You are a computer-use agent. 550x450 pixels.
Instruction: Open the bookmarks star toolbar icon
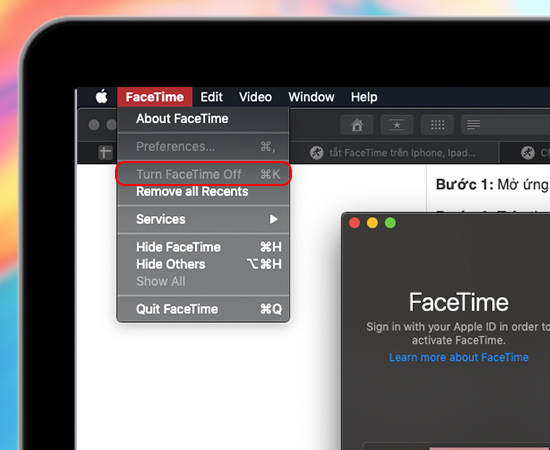click(397, 125)
